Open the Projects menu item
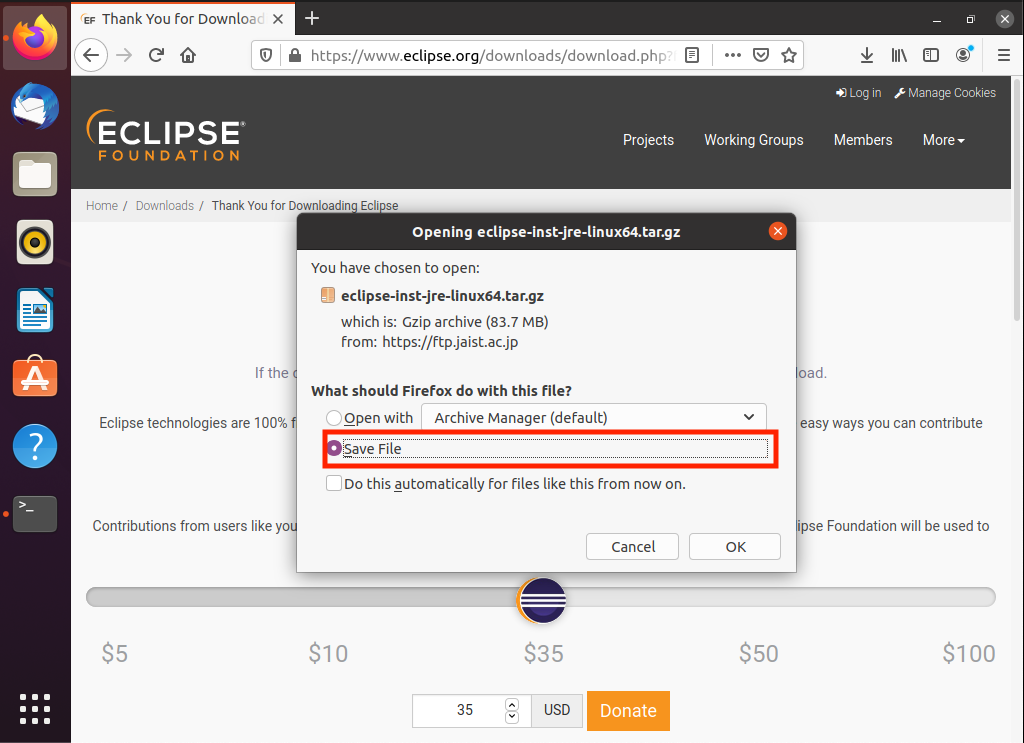 [x=648, y=140]
